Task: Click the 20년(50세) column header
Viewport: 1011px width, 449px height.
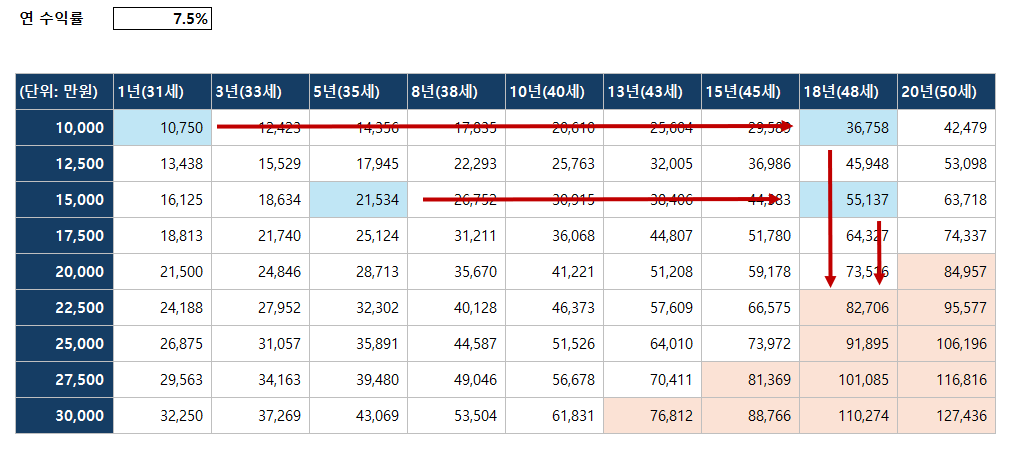Action: pos(947,92)
